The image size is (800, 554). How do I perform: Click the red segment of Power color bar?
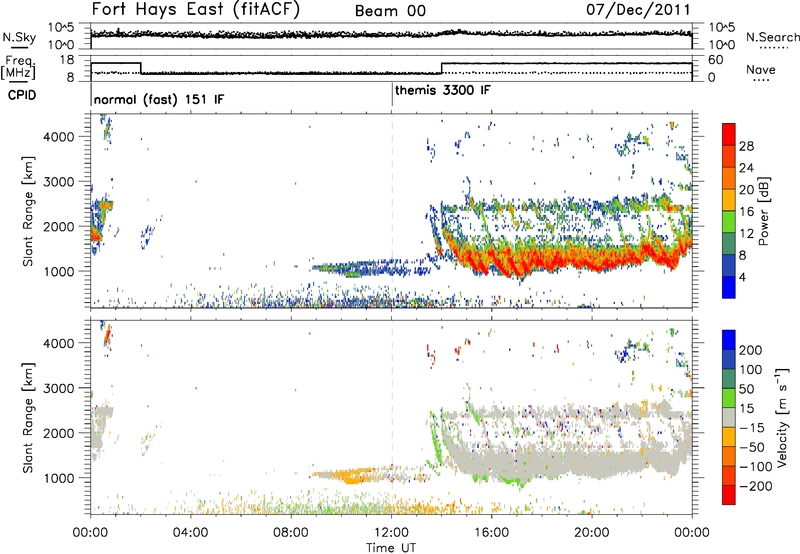(x=729, y=135)
